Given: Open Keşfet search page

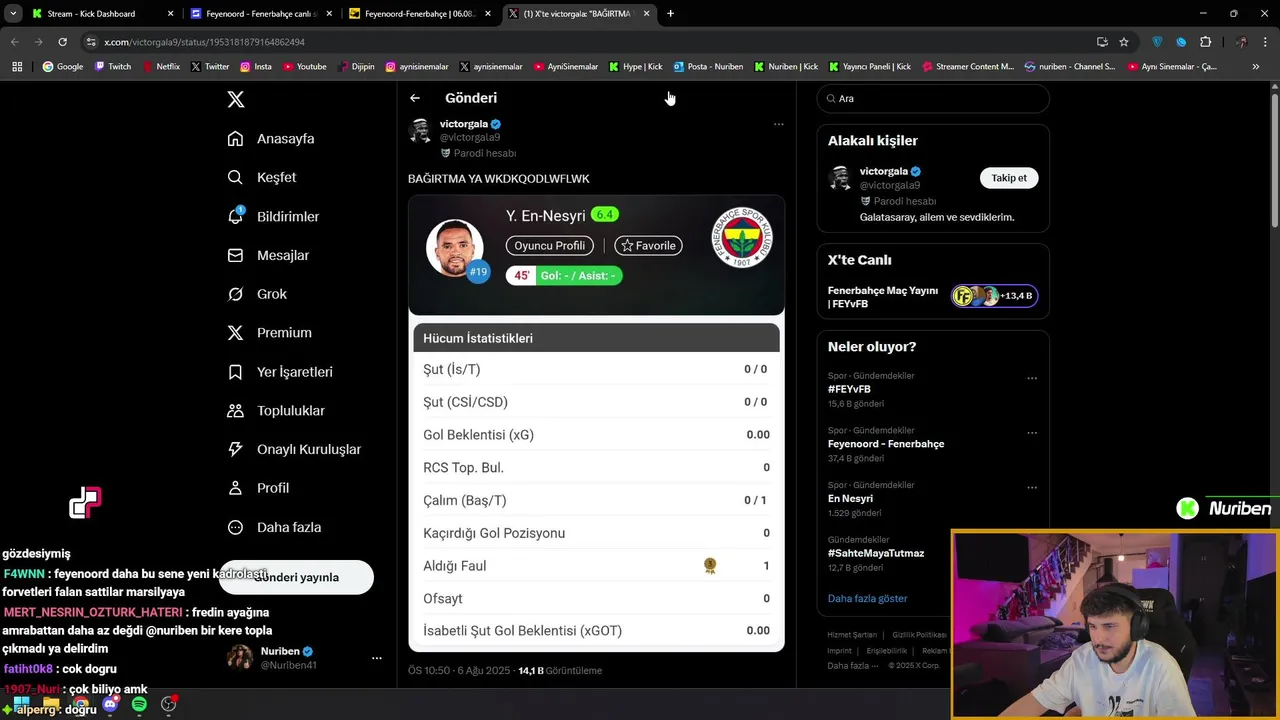Looking at the screenshot, I should pyautogui.click(x=262, y=177).
